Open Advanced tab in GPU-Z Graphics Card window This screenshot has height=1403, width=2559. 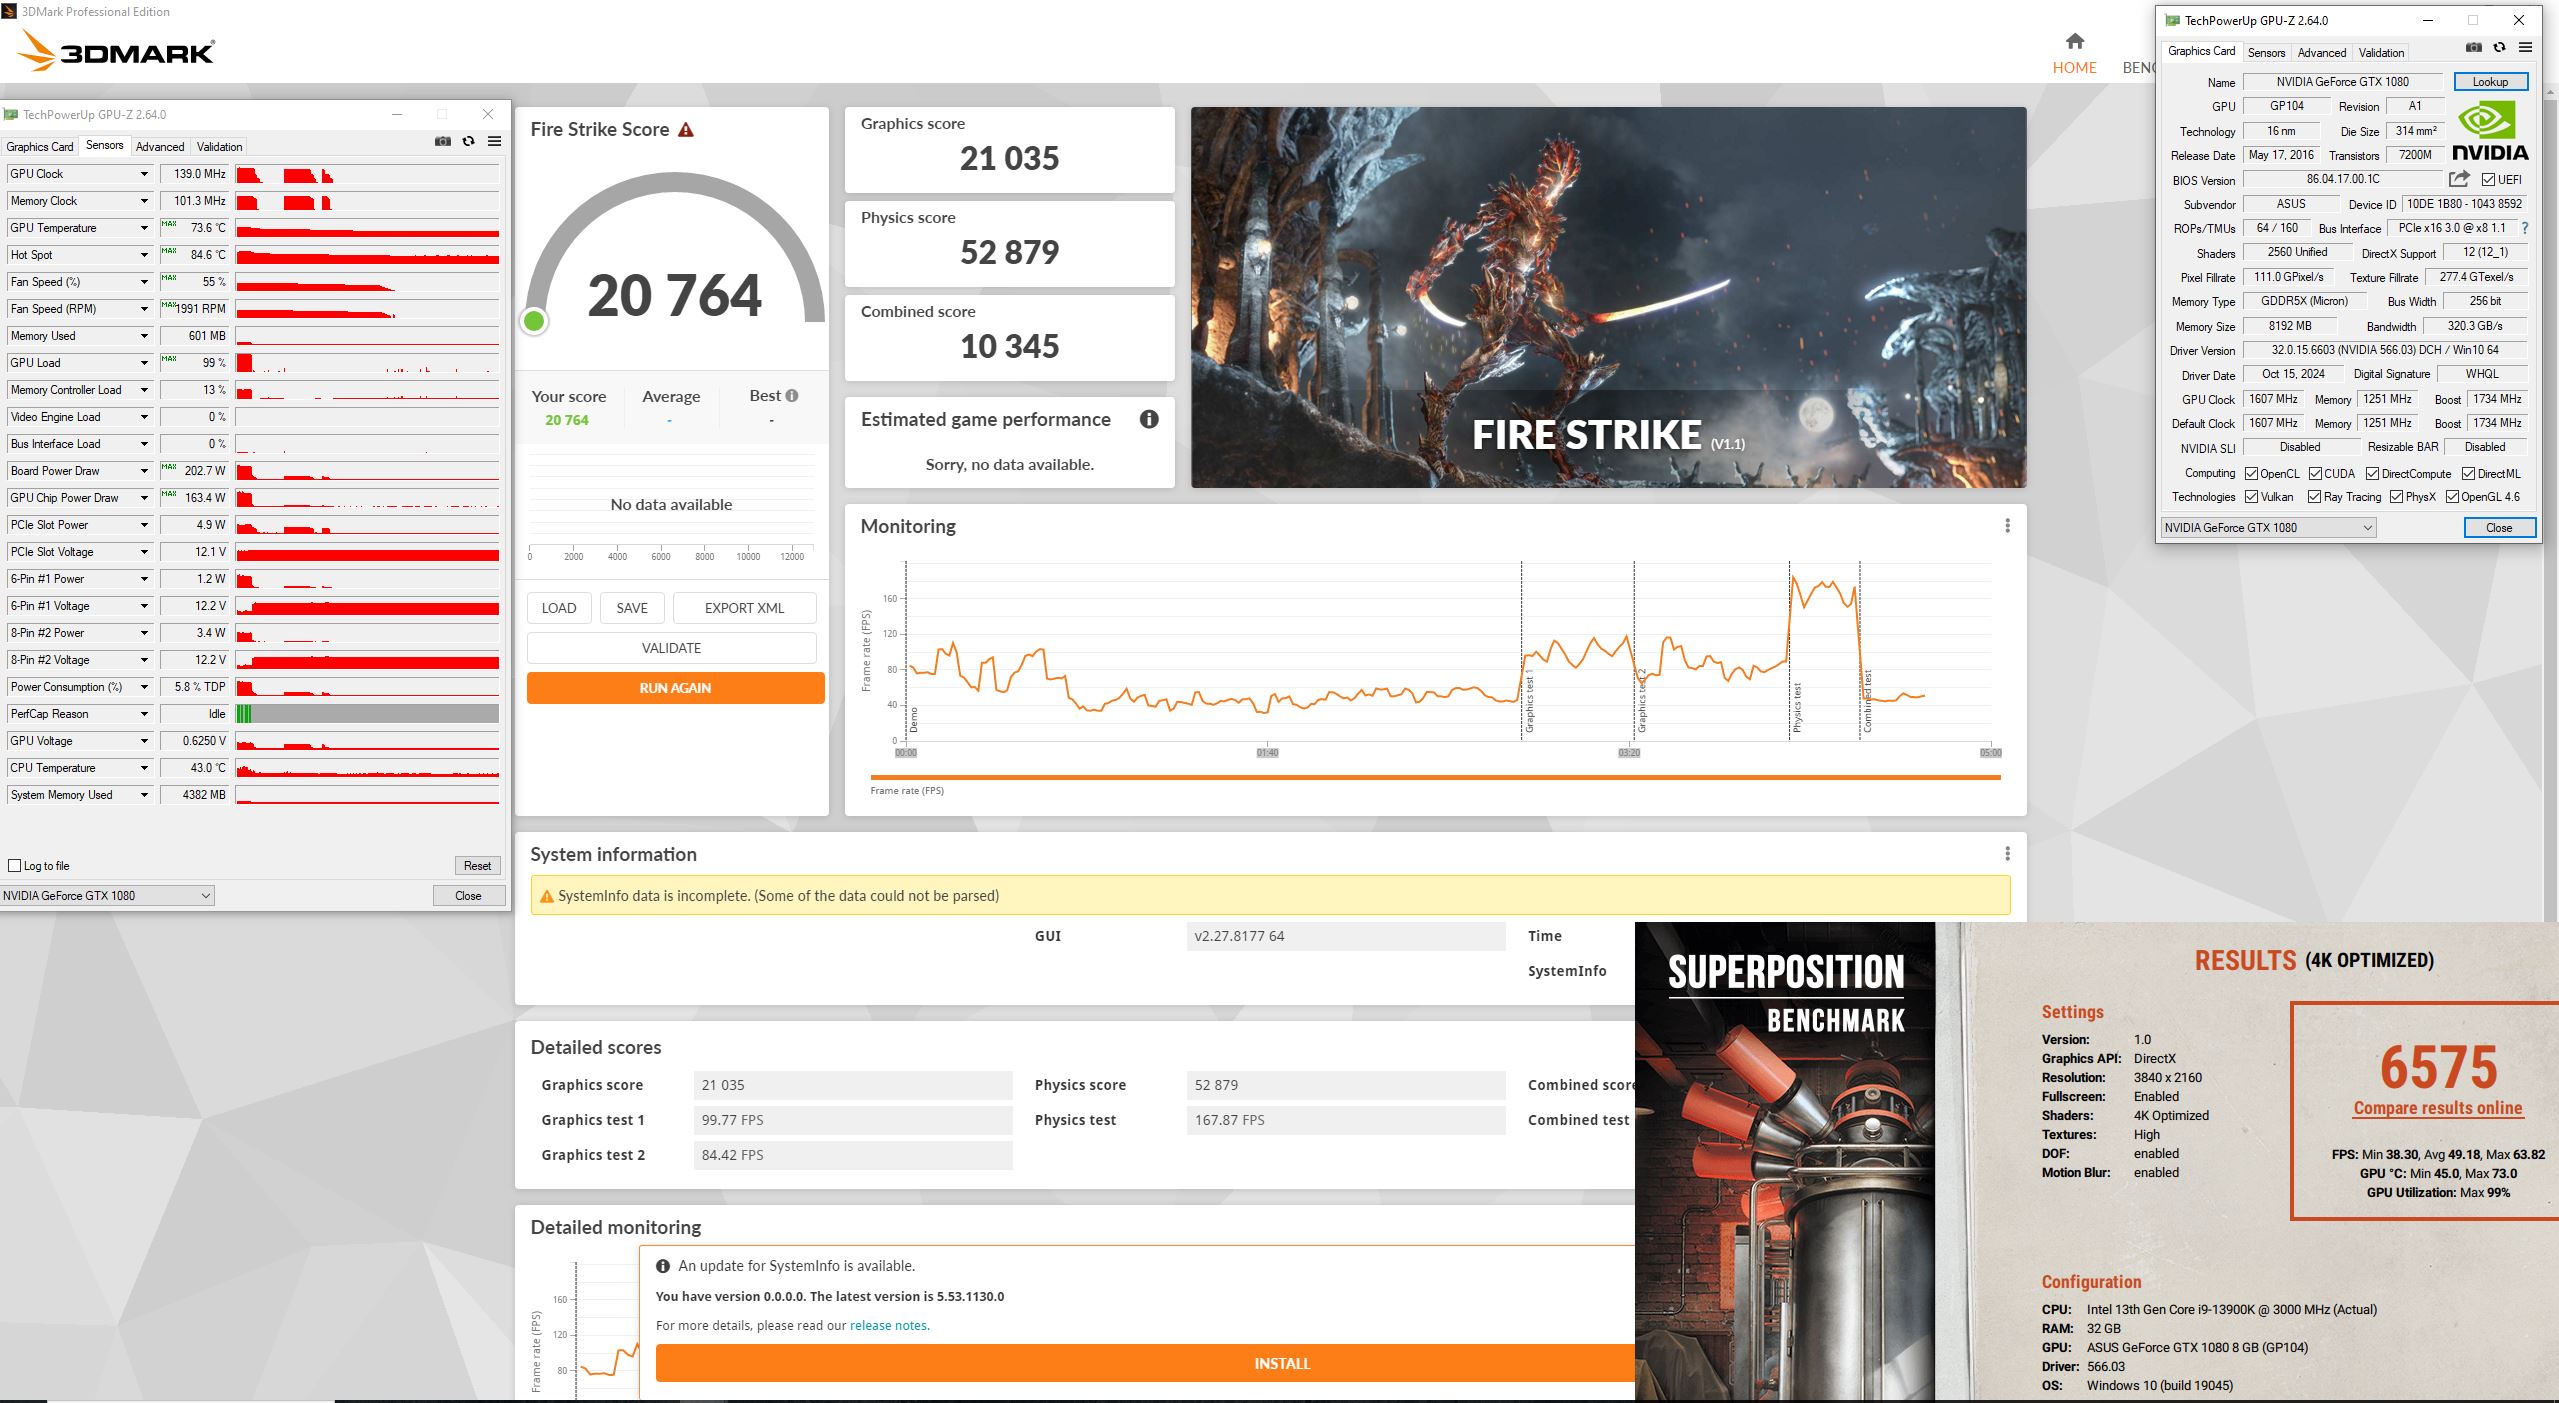2321,53
